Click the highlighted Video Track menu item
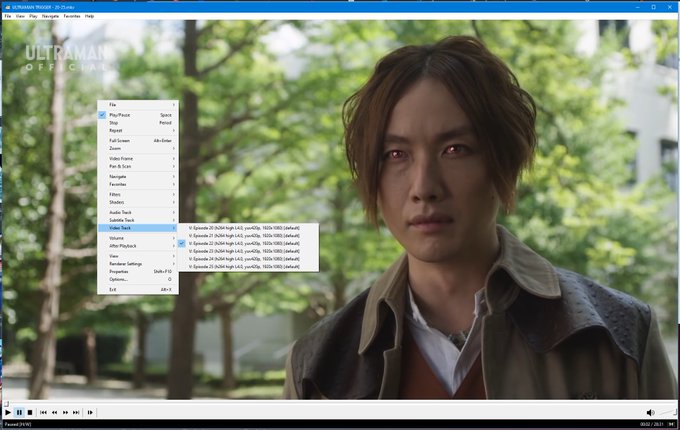Image resolution: width=680 pixels, height=430 pixels. [x=138, y=228]
